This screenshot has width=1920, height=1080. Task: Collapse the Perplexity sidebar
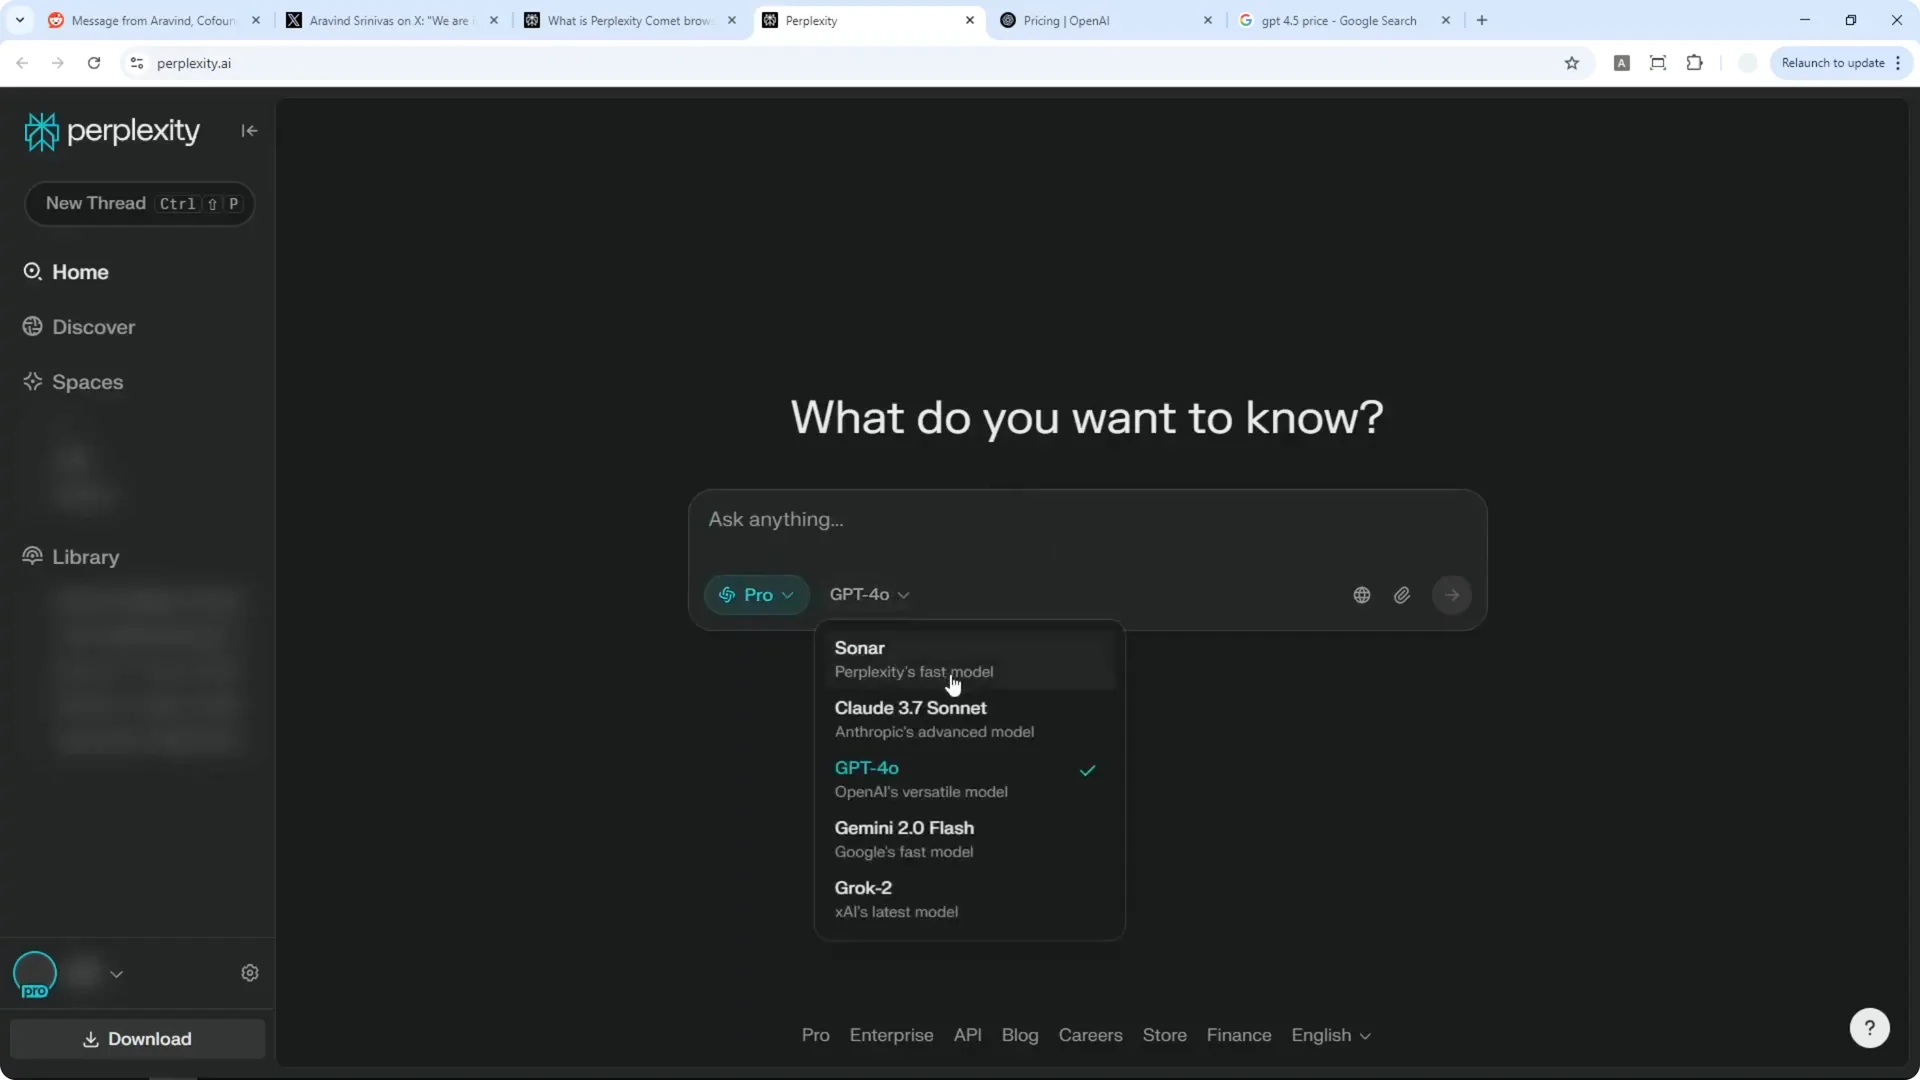[249, 131]
